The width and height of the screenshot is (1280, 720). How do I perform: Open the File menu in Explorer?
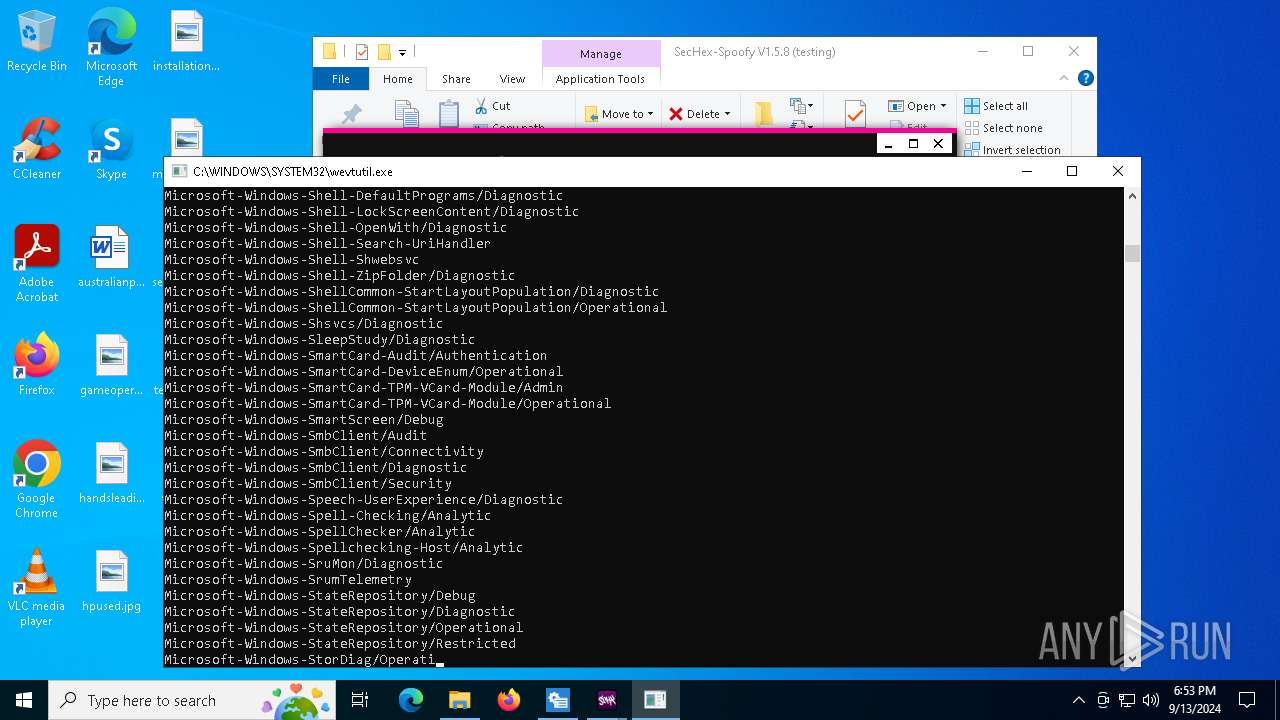point(341,79)
